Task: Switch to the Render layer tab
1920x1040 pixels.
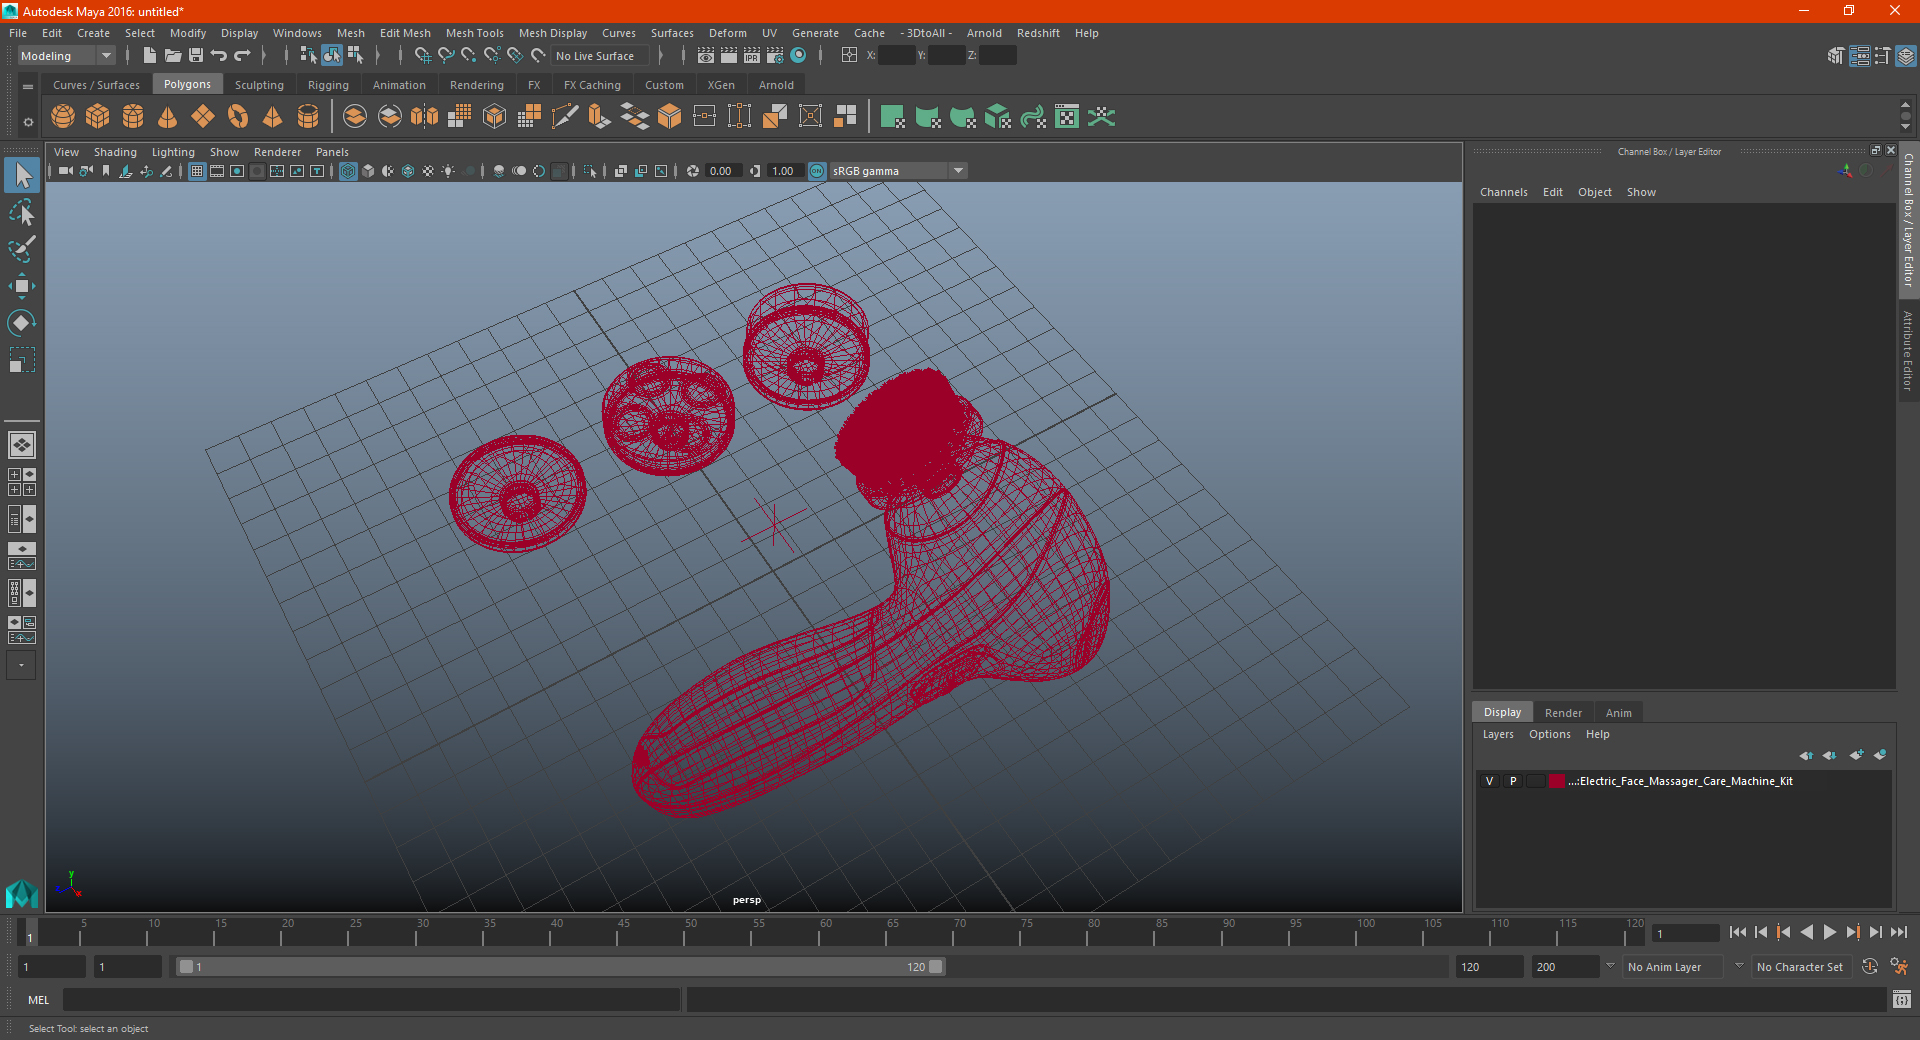Action: (1563, 713)
